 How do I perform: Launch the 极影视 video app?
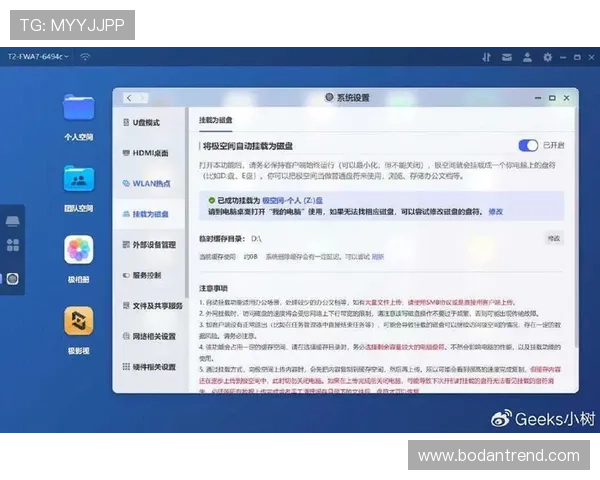tap(78, 321)
